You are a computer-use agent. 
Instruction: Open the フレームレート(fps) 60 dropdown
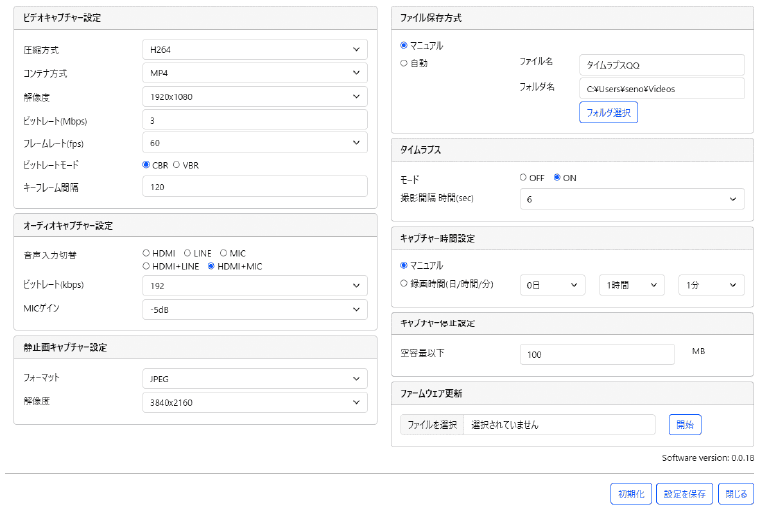254,143
